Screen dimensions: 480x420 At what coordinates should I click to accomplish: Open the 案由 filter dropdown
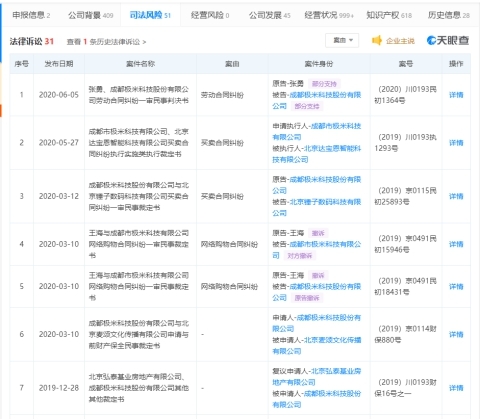[x=342, y=40]
